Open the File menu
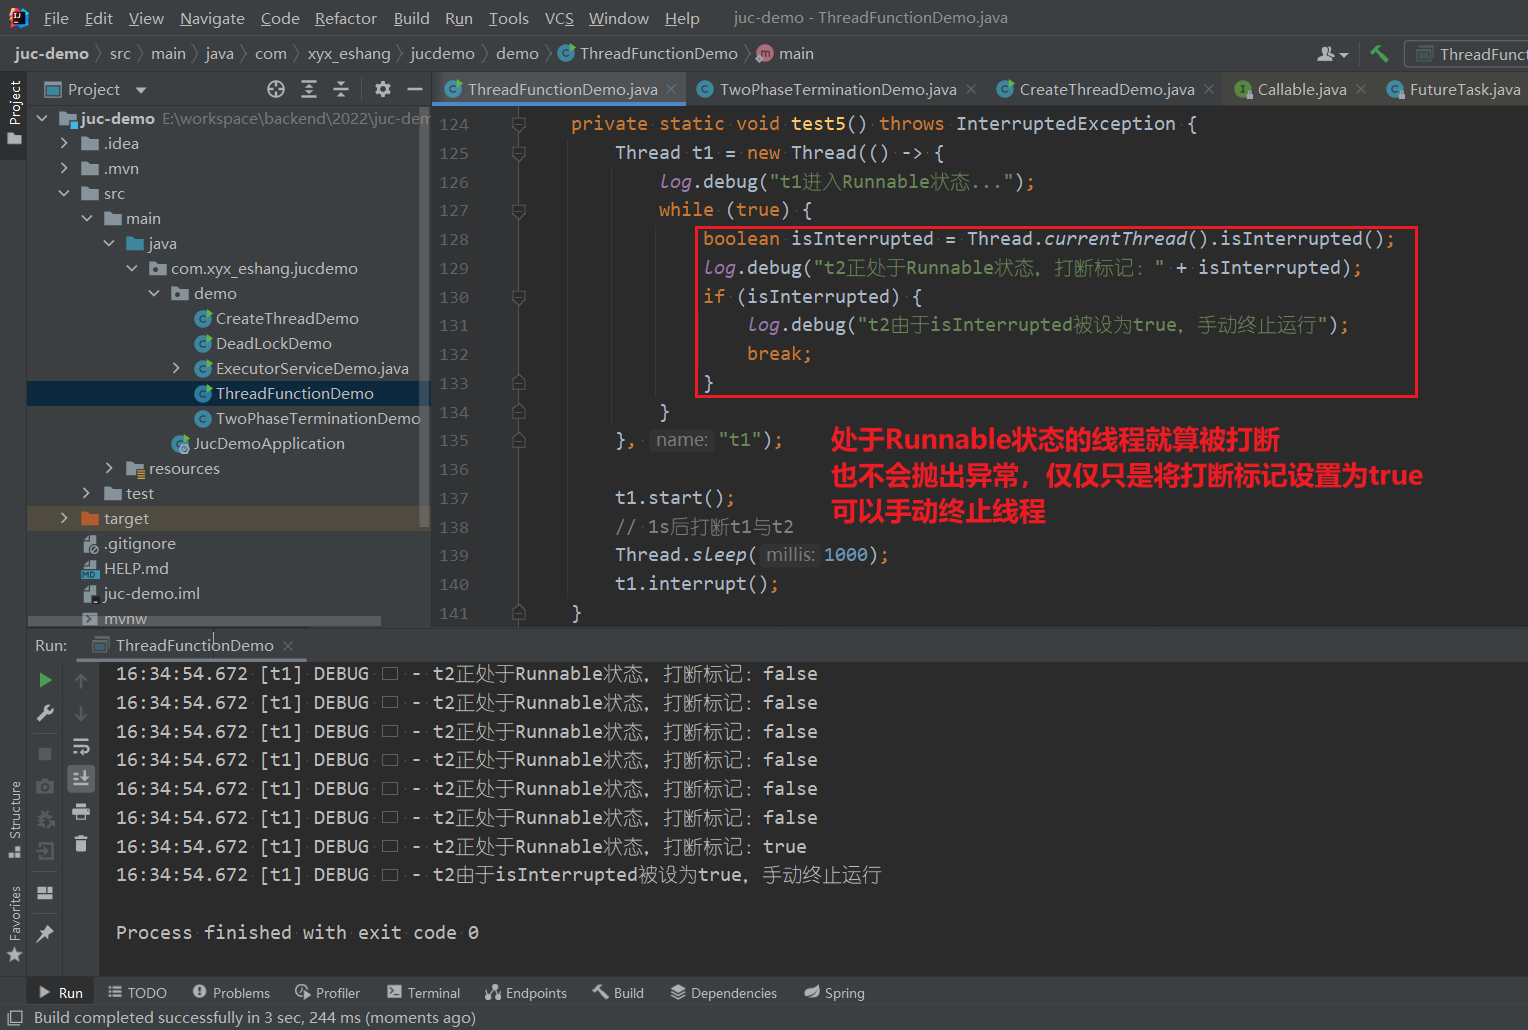1528x1030 pixels. 56,18
